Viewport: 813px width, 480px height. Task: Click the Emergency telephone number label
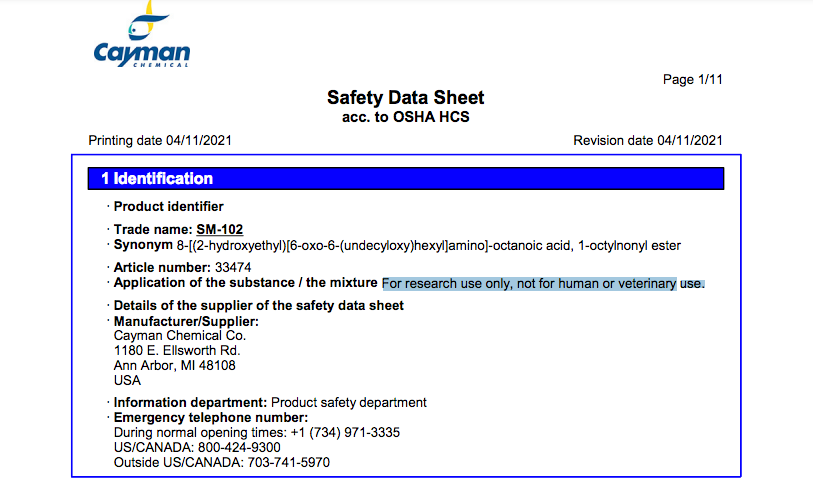click(211, 418)
